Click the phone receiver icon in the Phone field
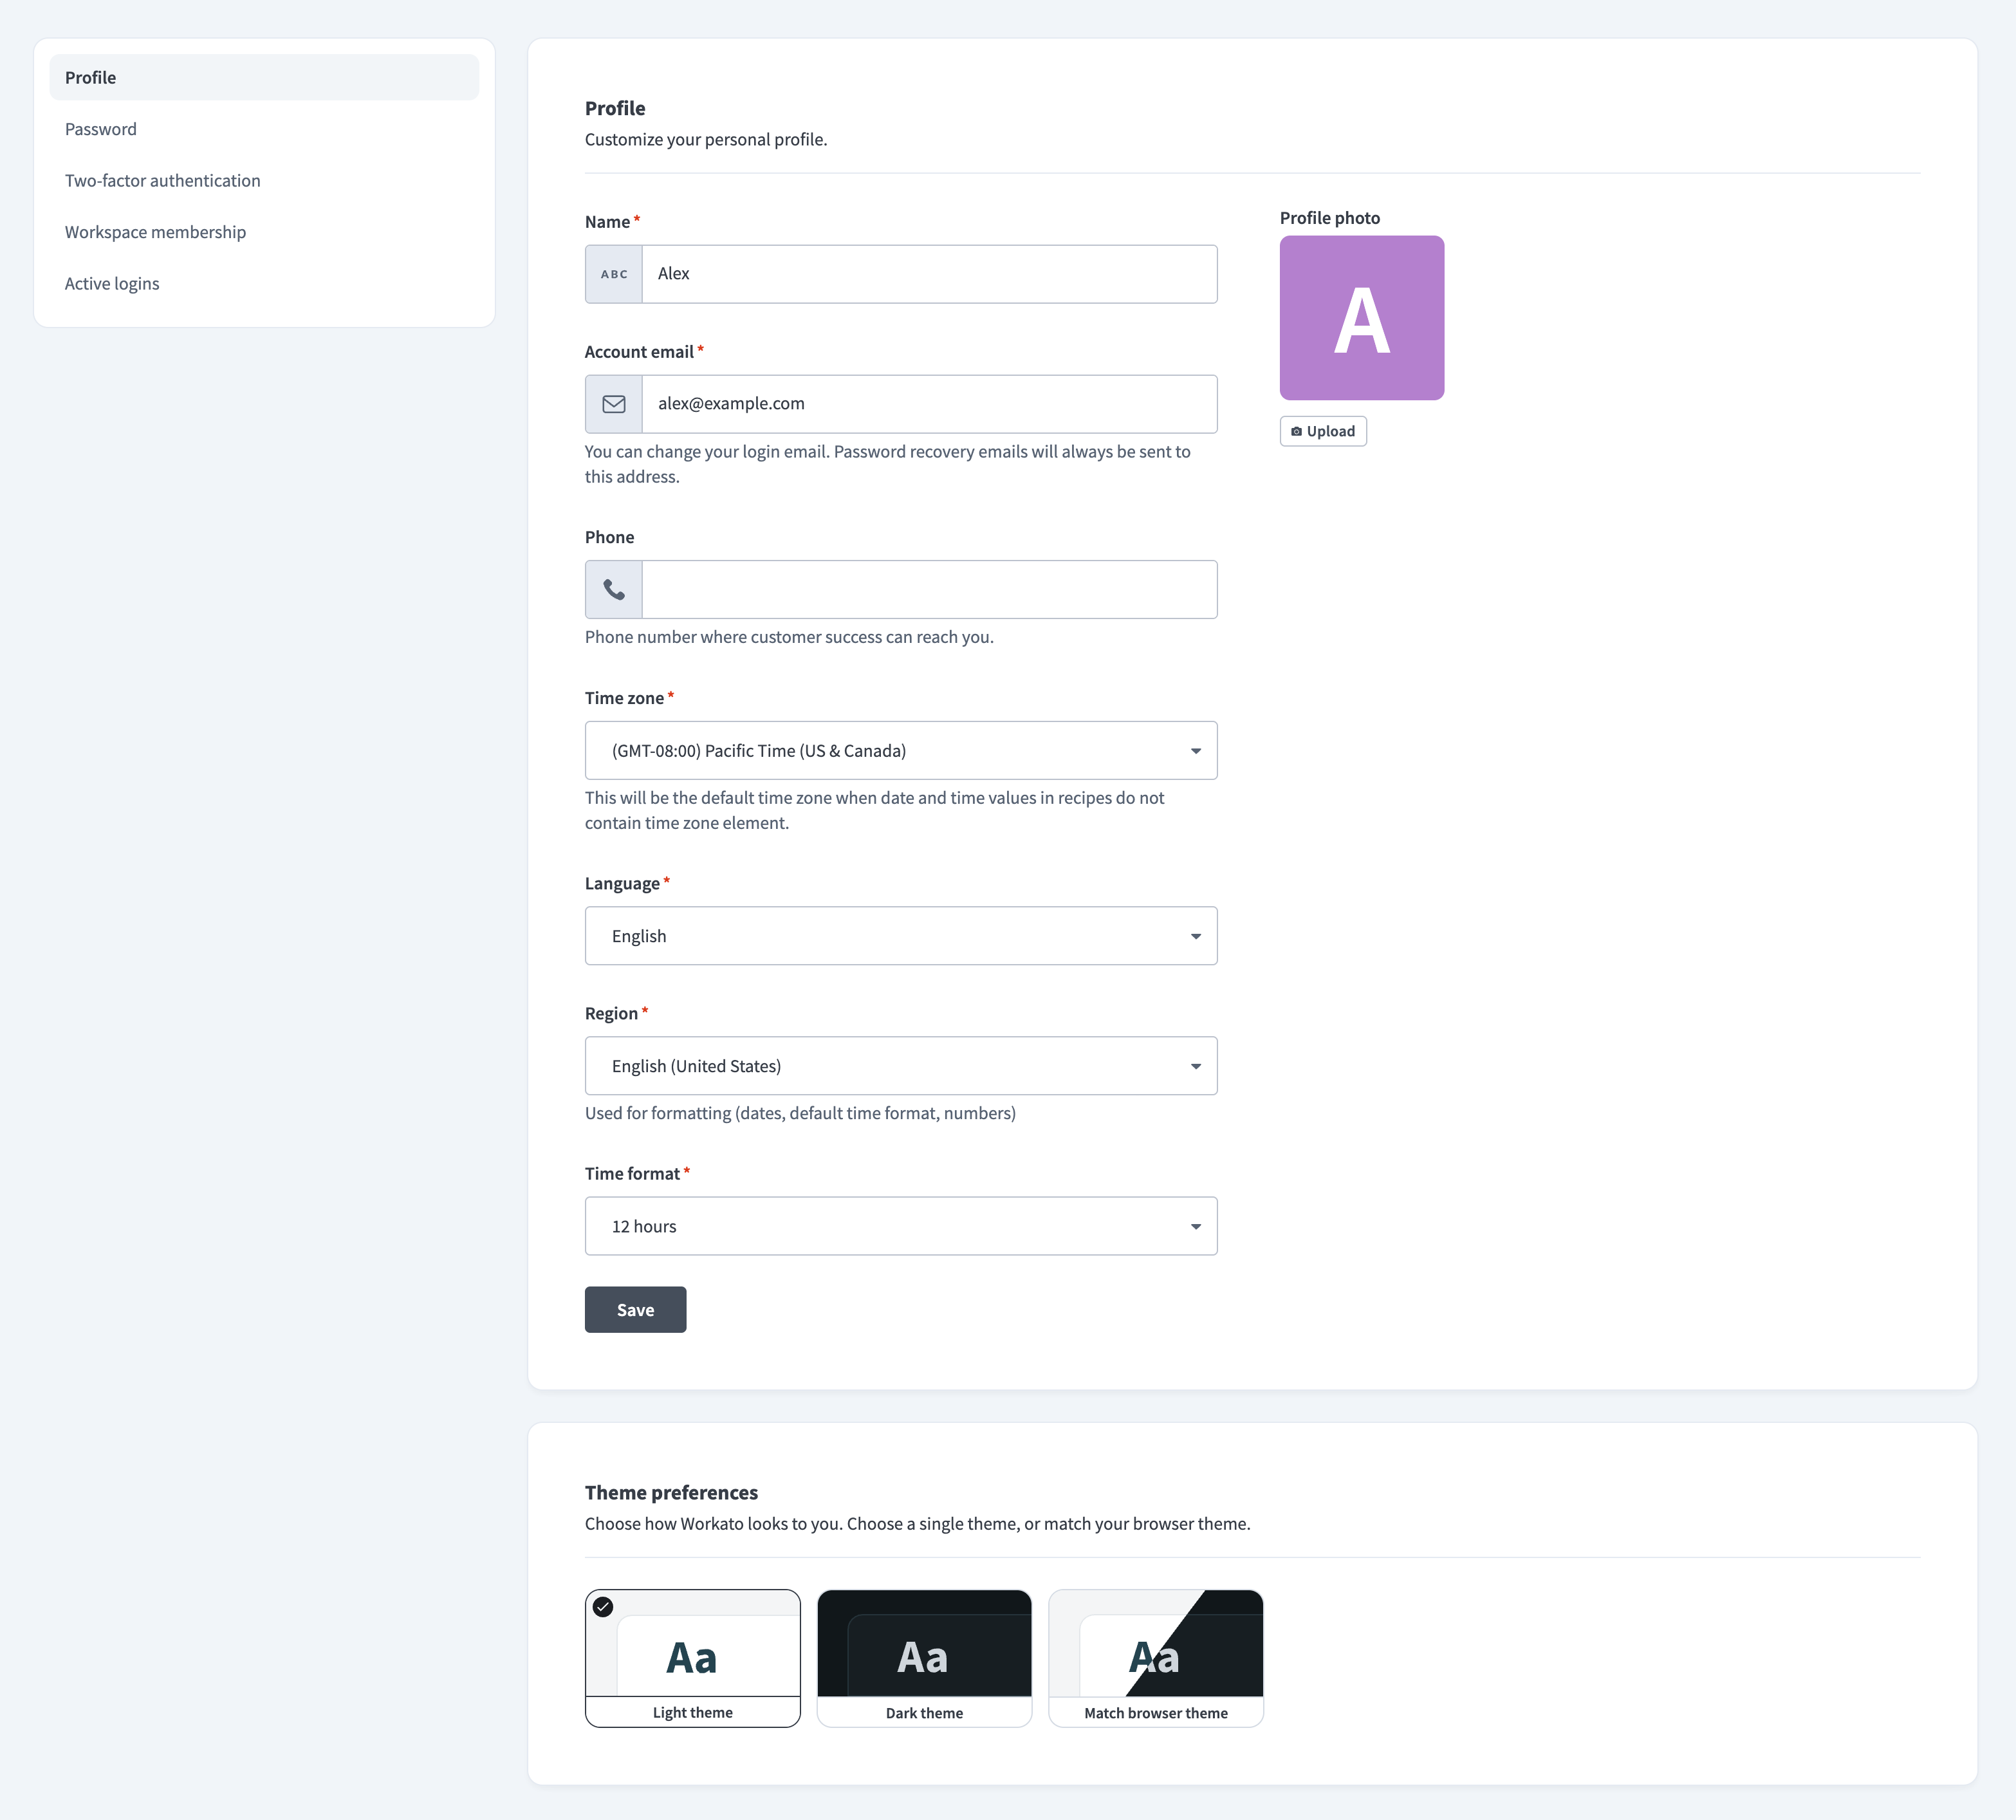2016x1820 pixels. click(613, 589)
